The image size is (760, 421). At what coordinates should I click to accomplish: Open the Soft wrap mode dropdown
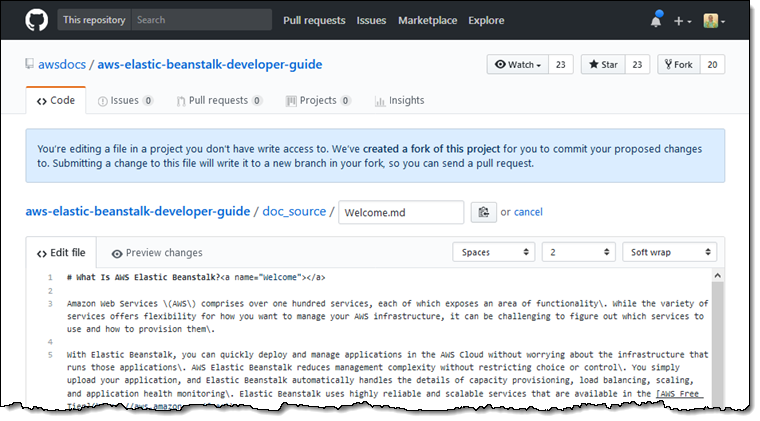point(669,253)
